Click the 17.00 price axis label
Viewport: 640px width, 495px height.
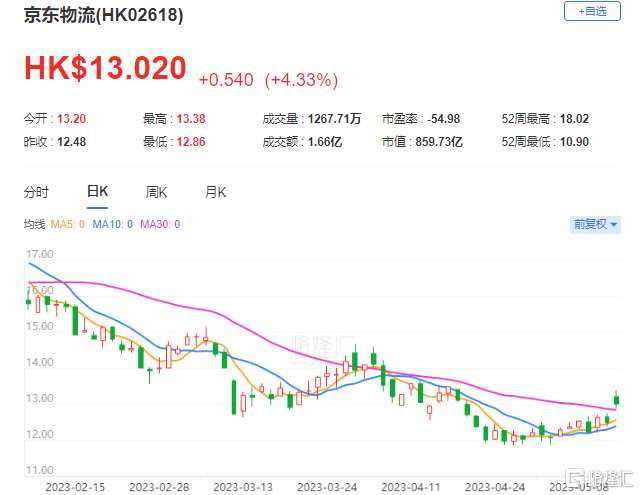[x=40, y=254]
